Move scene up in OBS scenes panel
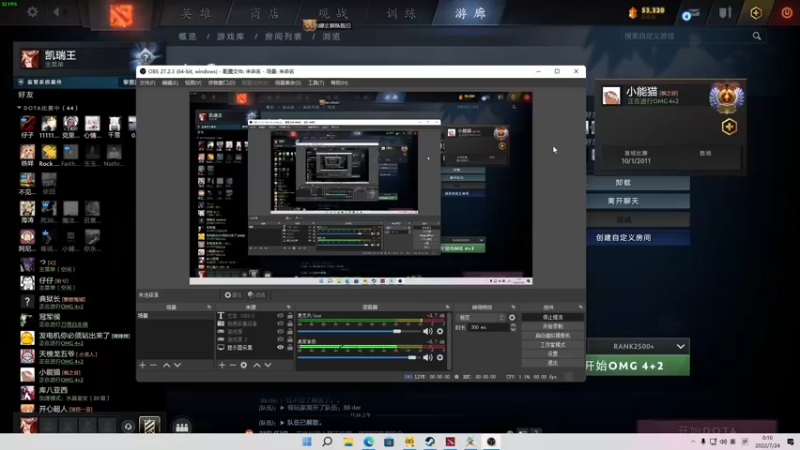The height and width of the screenshot is (450, 800). [x=166, y=365]
